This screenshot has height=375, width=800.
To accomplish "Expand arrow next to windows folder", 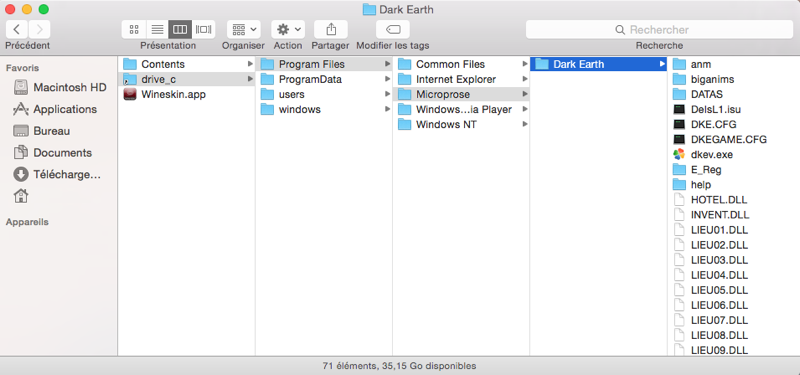I will coord(387,109).
